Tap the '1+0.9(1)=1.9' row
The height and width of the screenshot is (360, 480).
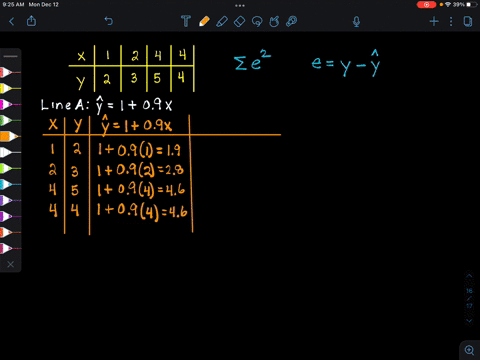139,150
